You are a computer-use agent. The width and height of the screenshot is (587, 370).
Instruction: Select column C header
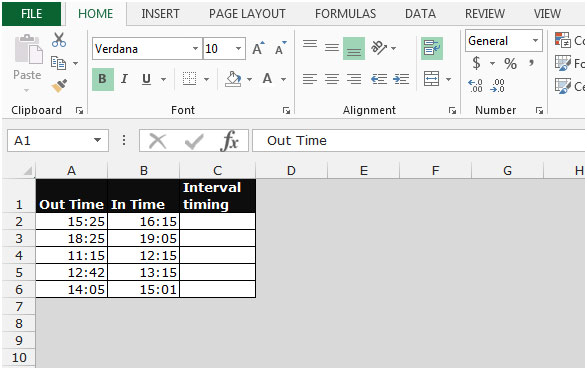tap(218, 170)
